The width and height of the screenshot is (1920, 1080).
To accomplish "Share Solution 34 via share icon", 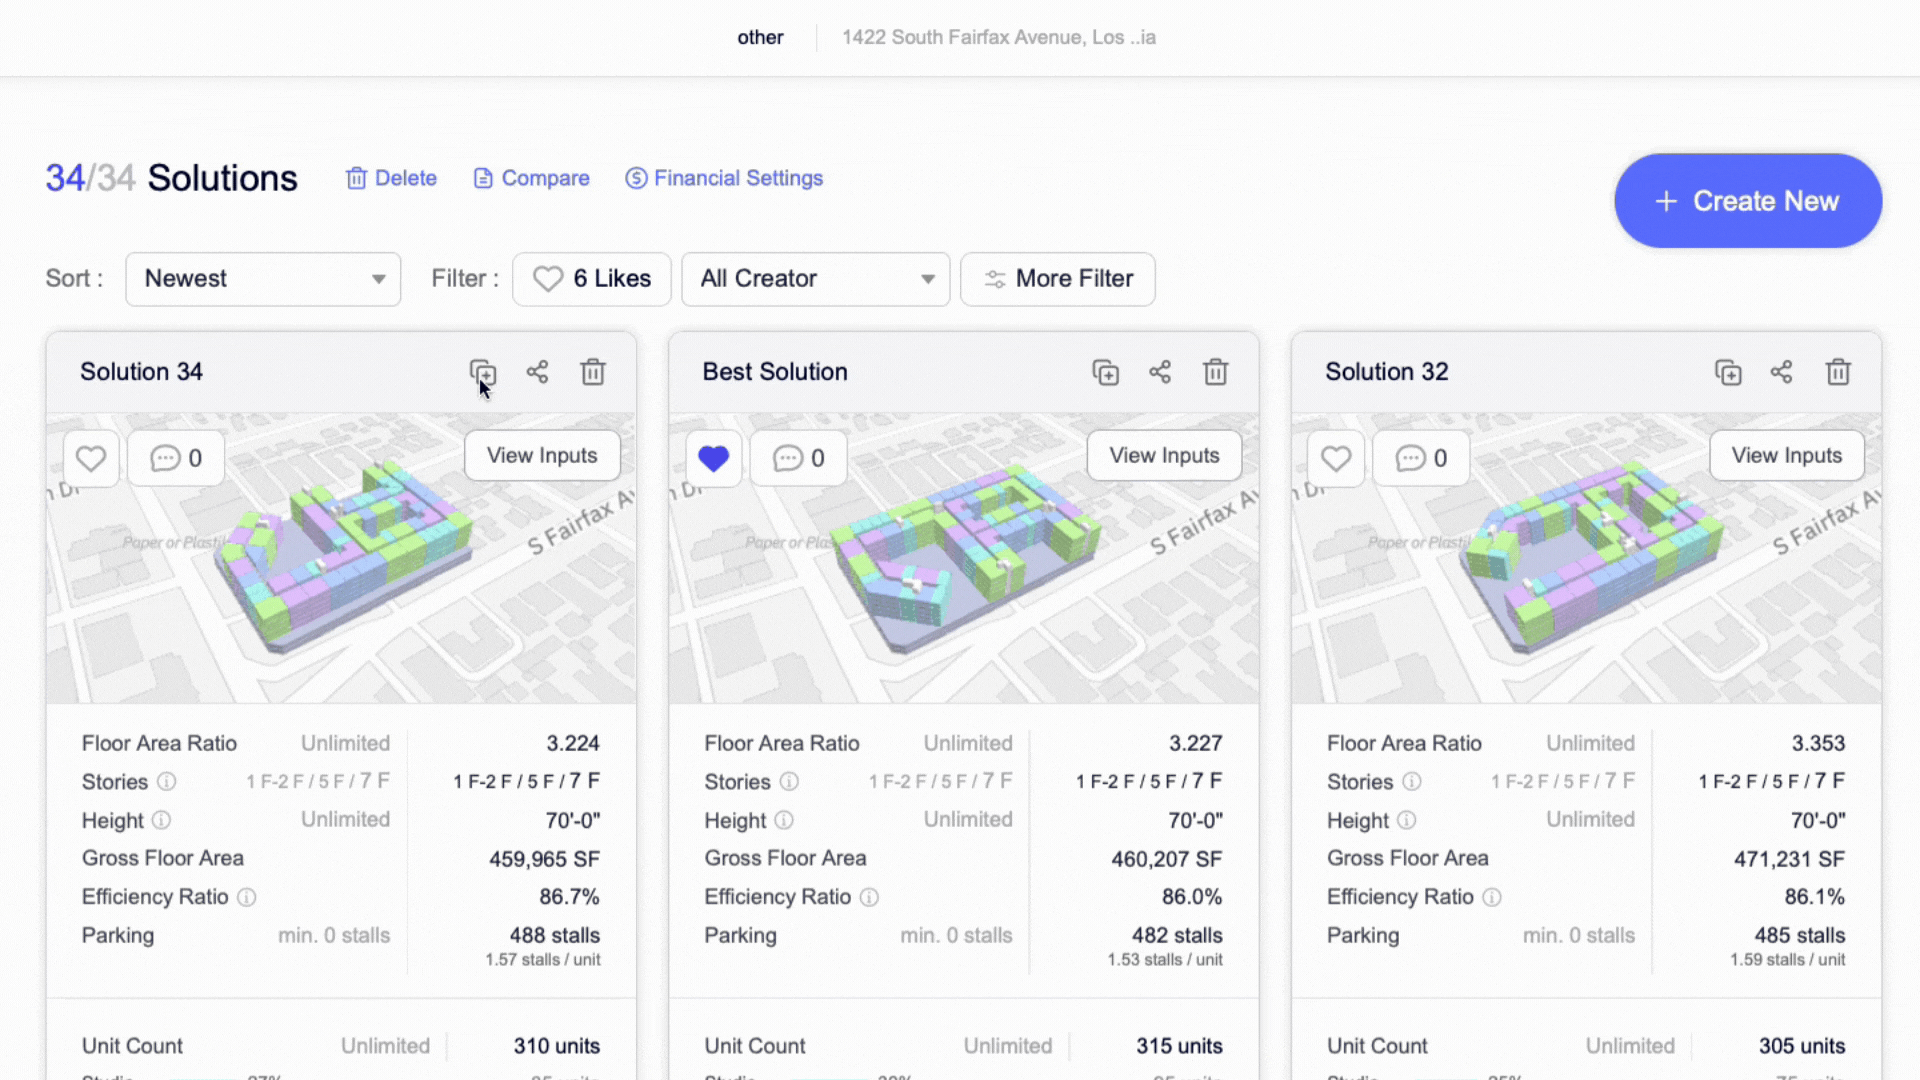I will point(537,373).
